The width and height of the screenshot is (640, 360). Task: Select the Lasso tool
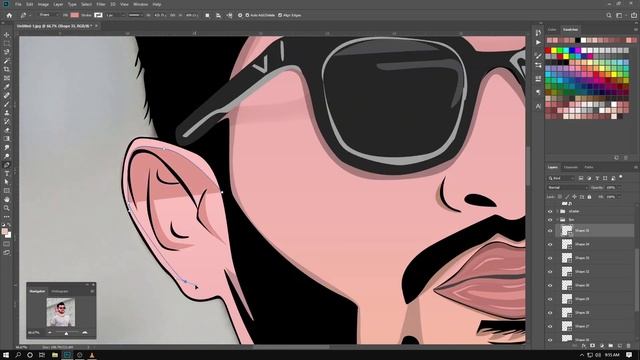[x=7, y=52]
